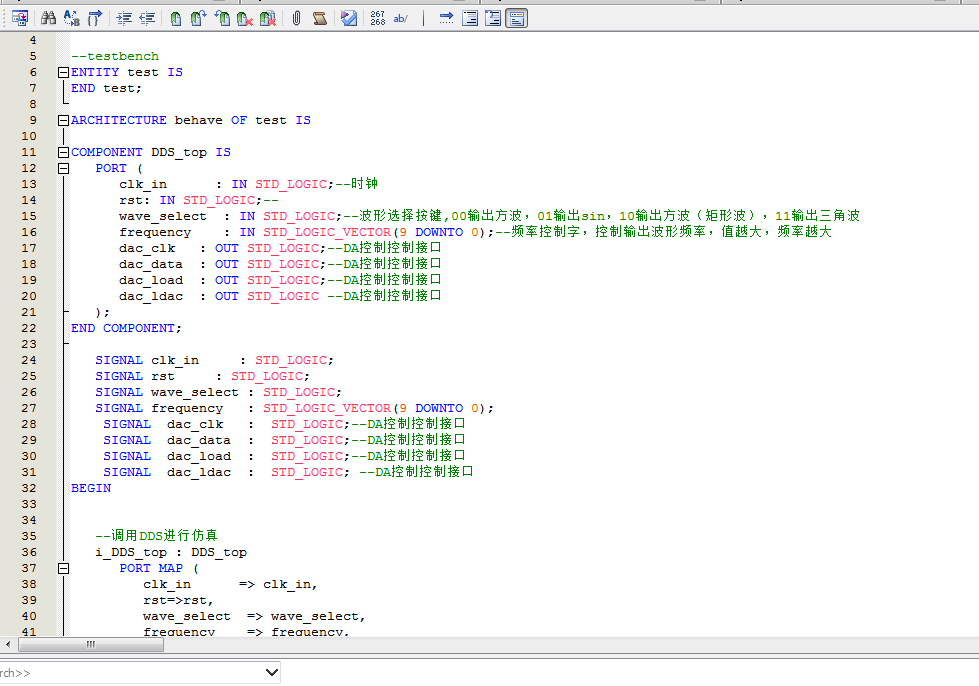Screen dimensions: 979x686
Task: Collapse the PORT MAP section fold
Action: point(64,568)
